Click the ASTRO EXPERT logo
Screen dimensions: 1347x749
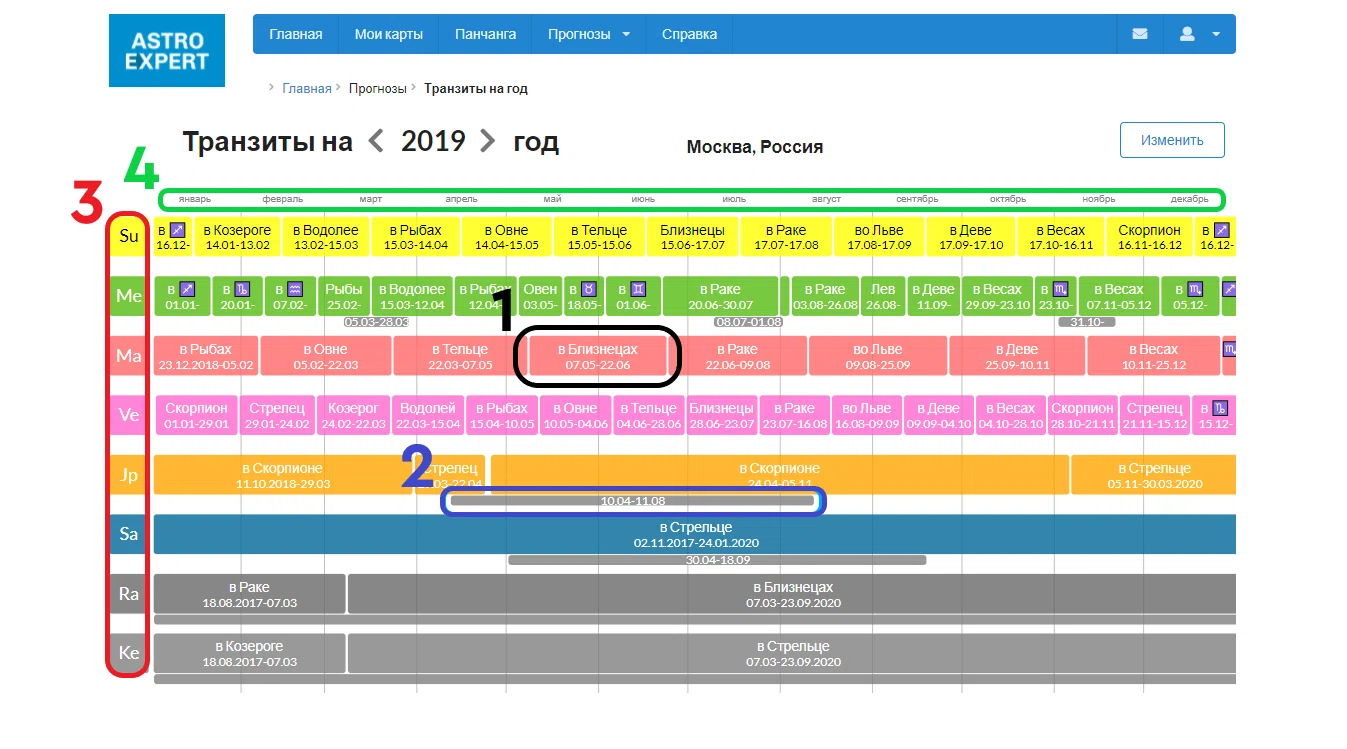point(167,50)
